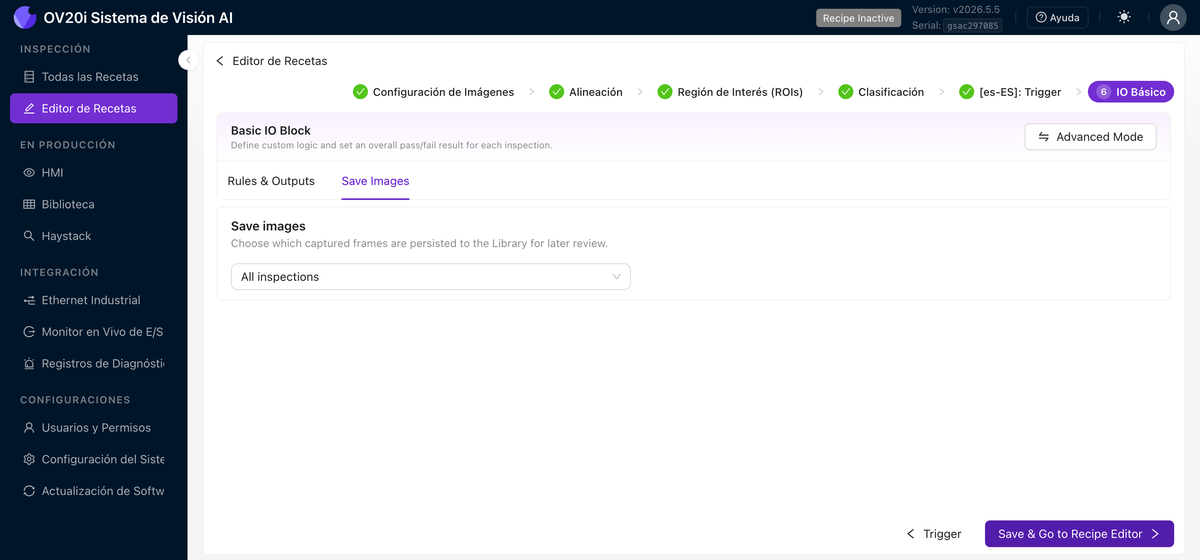
Task: Click the Editor de Recetas breadcrumb title
Action: 280,61
